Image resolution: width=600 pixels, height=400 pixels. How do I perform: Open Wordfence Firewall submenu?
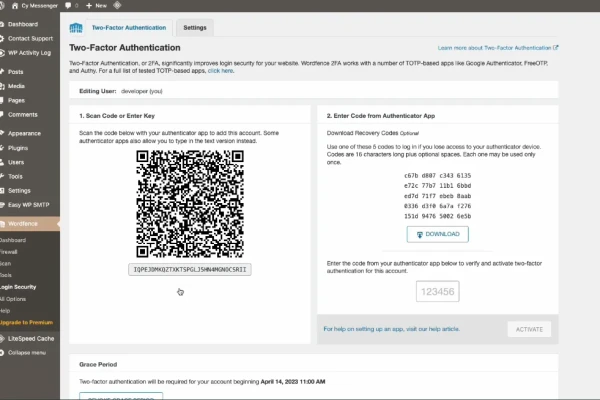click(x=8, y=252)
